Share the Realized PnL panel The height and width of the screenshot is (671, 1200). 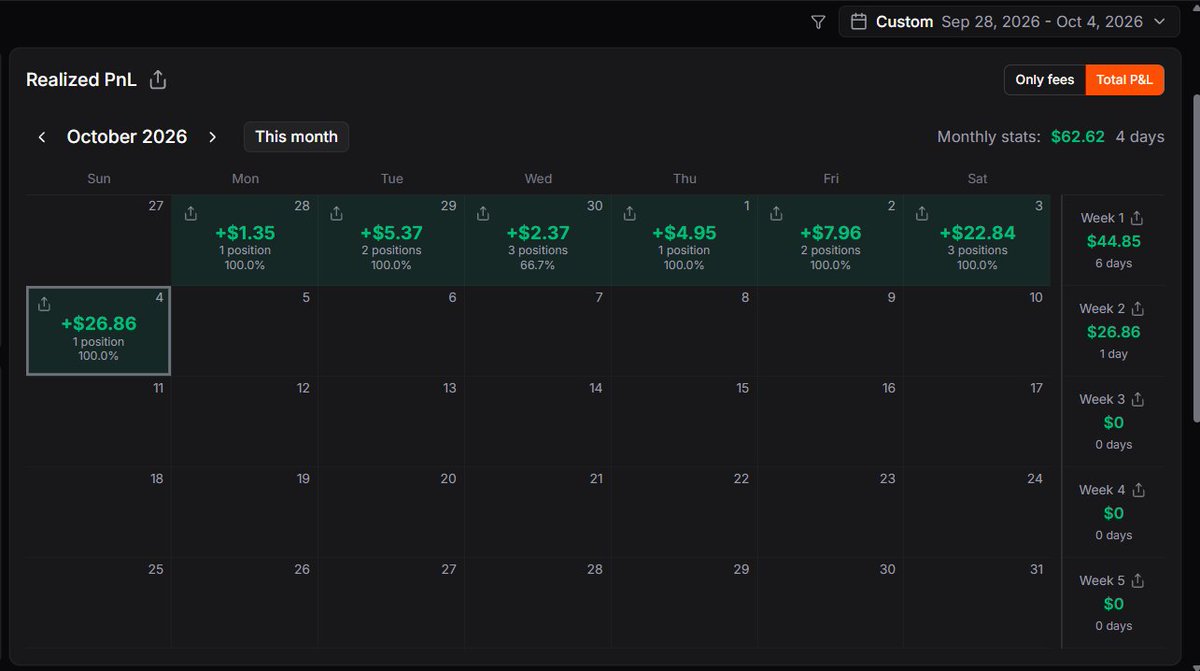(157, 80)
